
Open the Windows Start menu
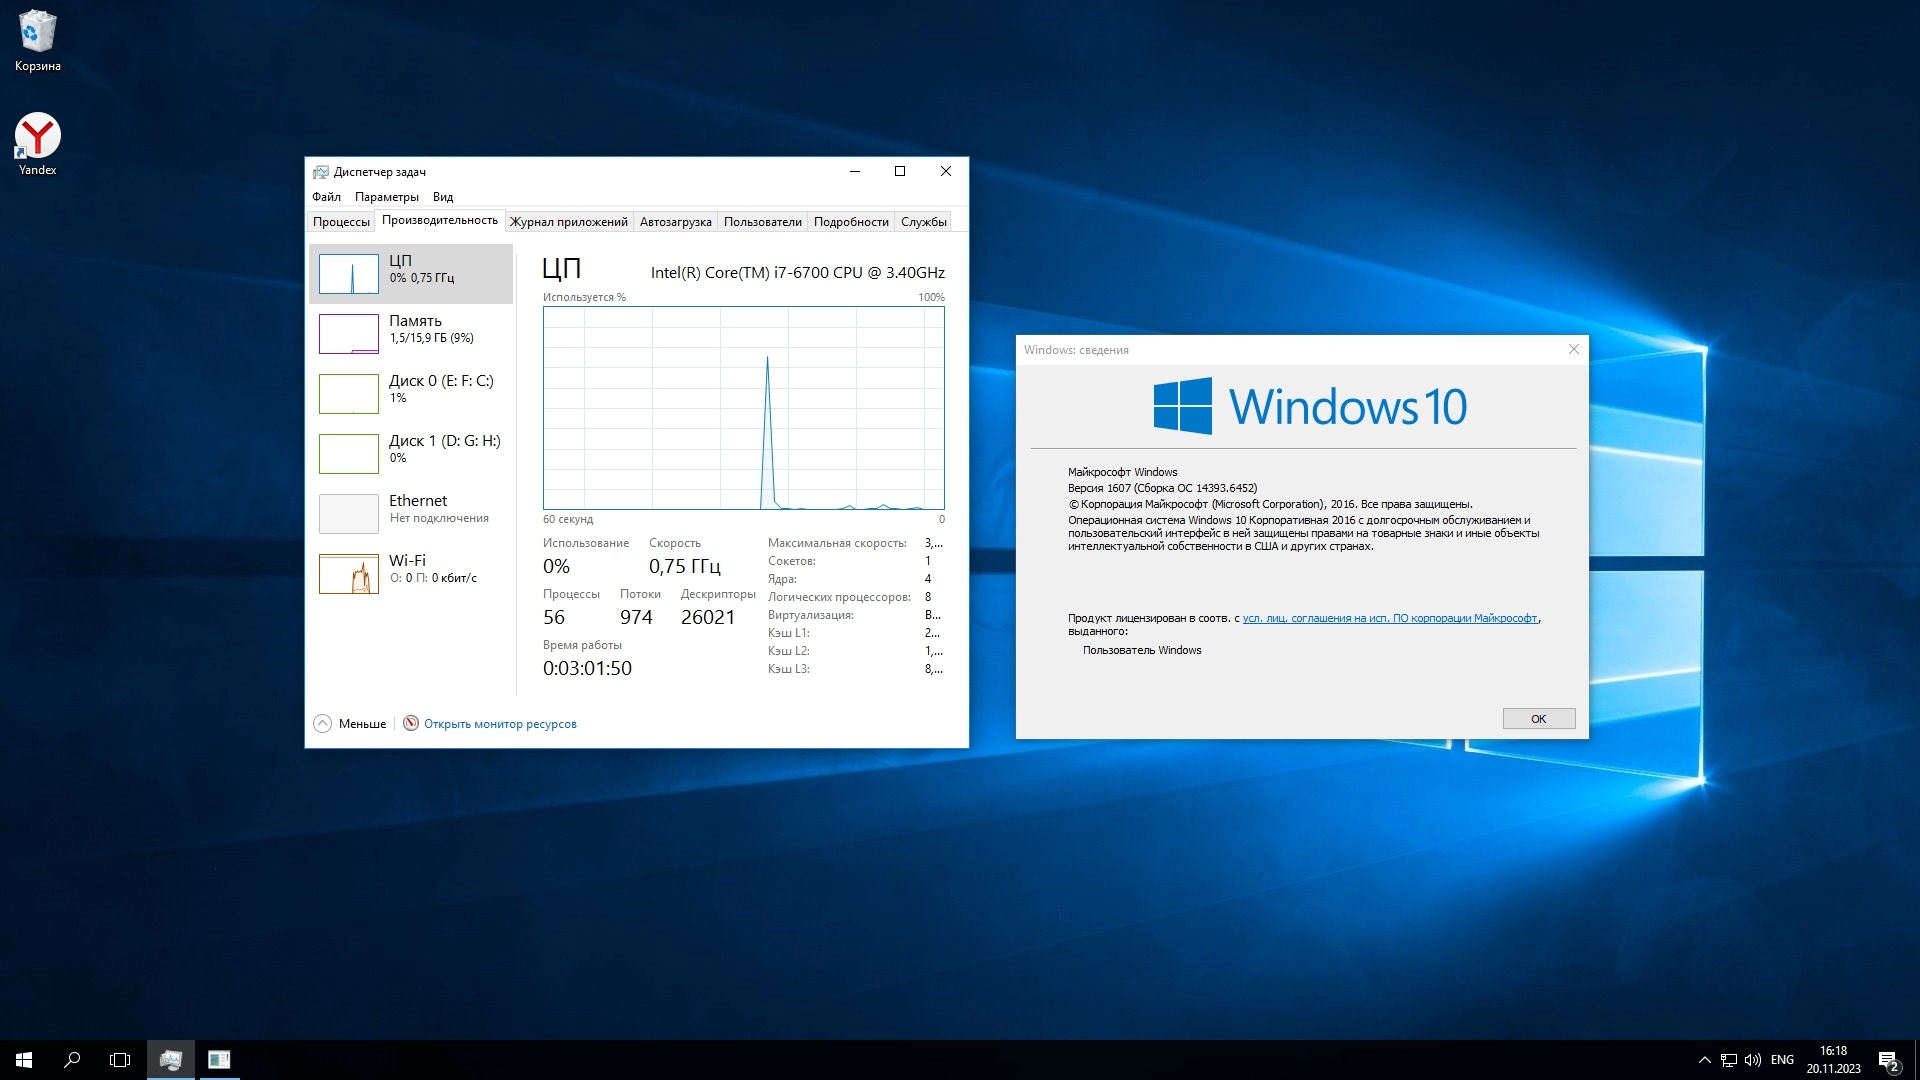tap(24, 1060)
